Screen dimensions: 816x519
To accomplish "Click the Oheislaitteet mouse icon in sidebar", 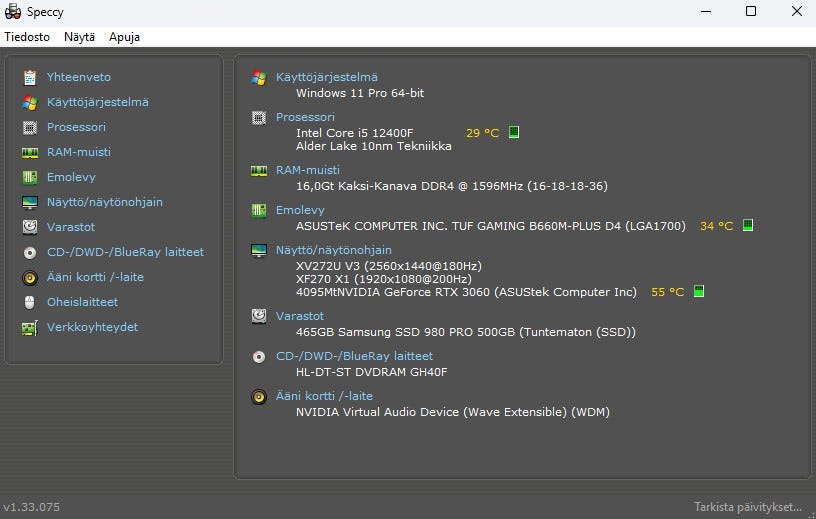I will point(30,302).
